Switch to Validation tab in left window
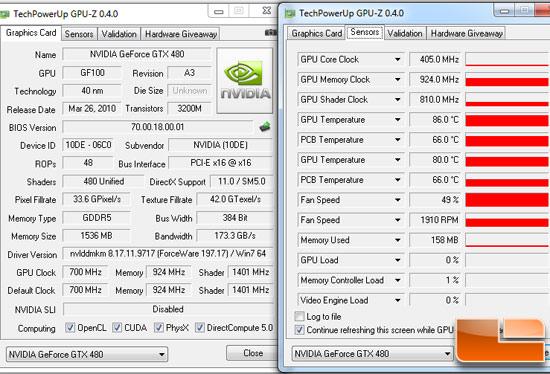550x374 pixels. click(x=119, y=34)
